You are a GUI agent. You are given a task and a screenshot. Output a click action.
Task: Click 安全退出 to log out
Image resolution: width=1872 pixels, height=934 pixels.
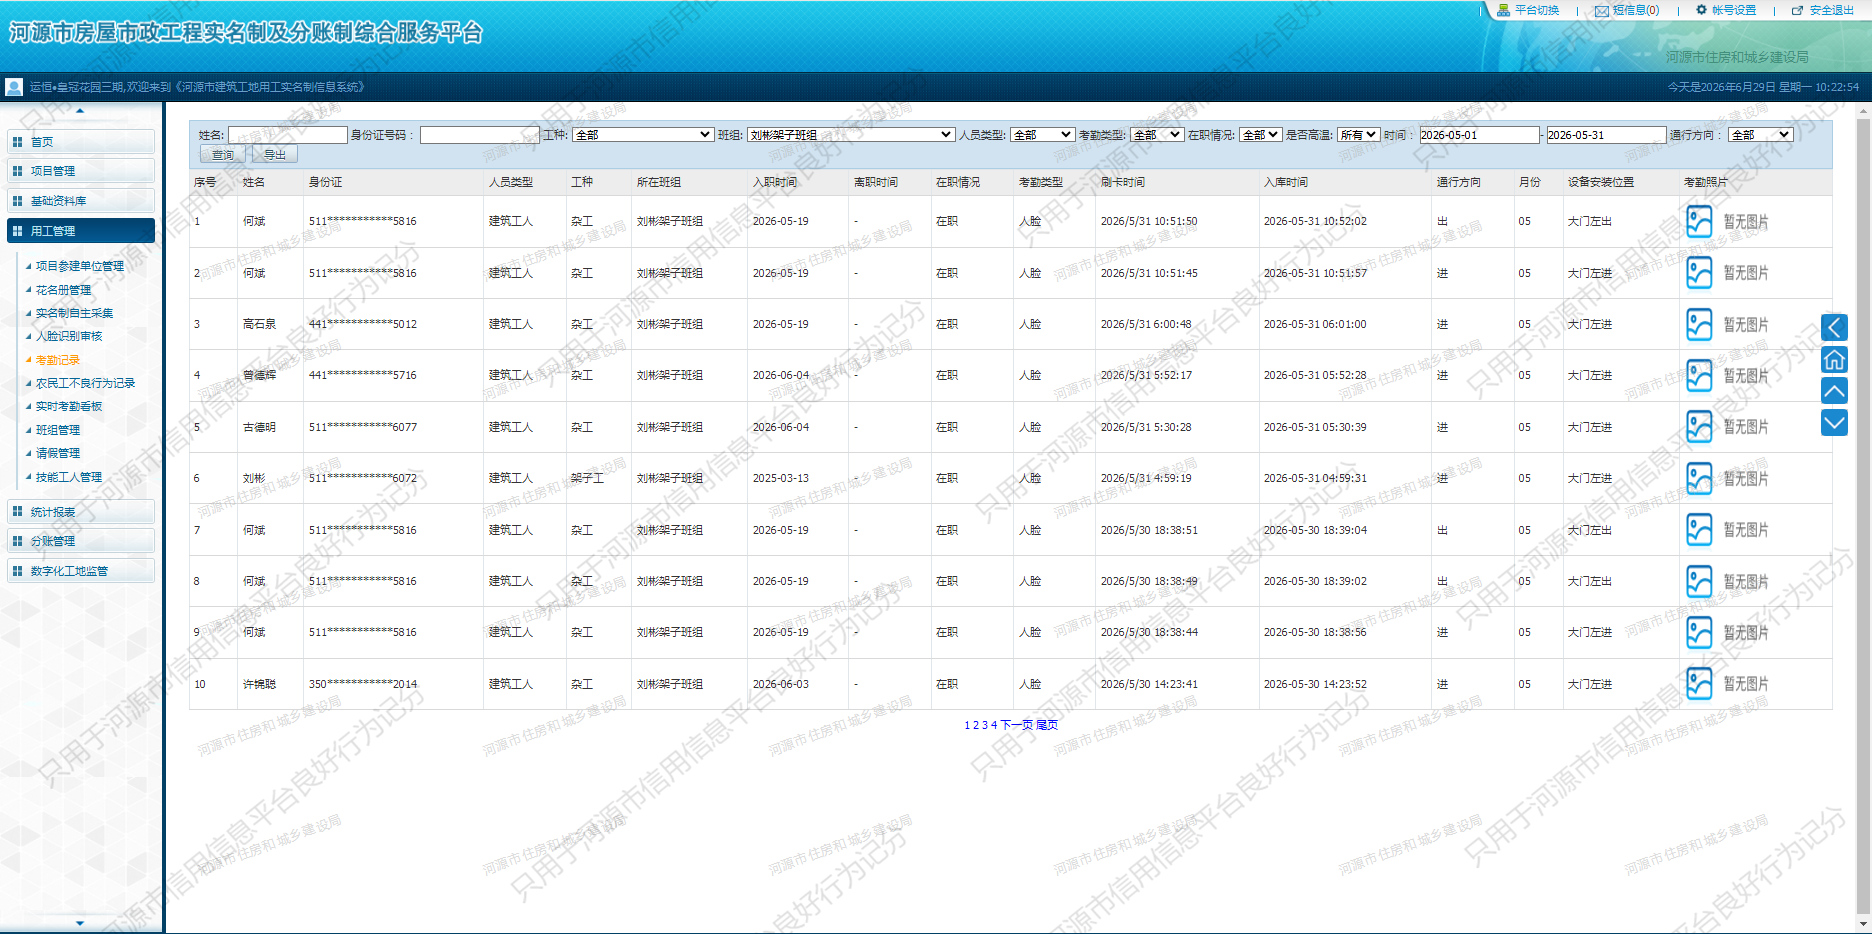tap(1823, 10)
